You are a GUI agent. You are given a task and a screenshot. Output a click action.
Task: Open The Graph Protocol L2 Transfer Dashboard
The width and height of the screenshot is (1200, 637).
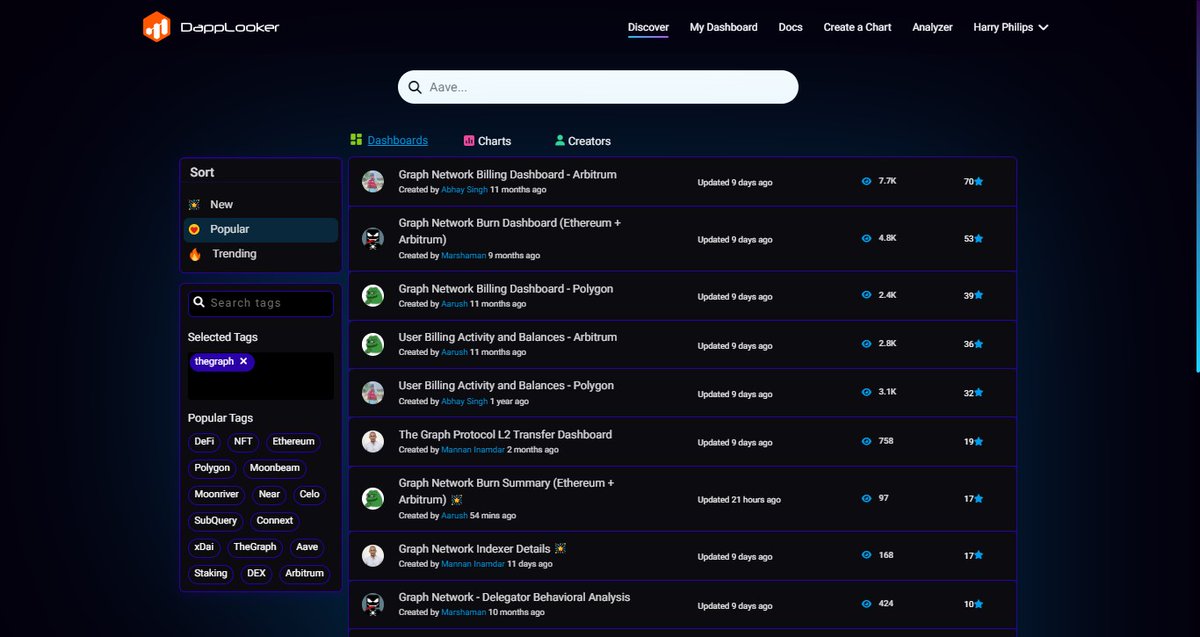pyautogui.click(x=505, y=434)
